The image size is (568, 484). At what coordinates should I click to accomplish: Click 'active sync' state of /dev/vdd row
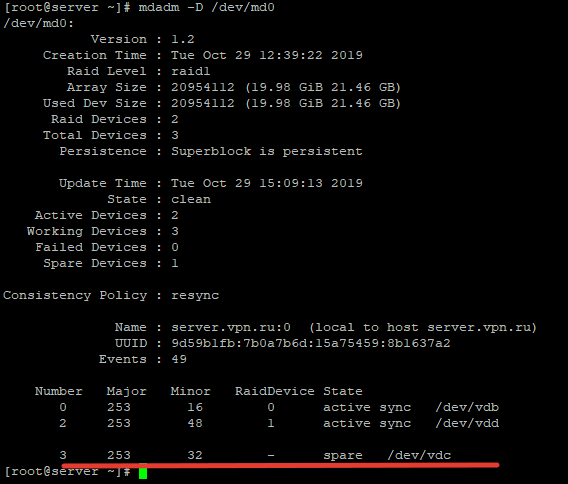367,424
